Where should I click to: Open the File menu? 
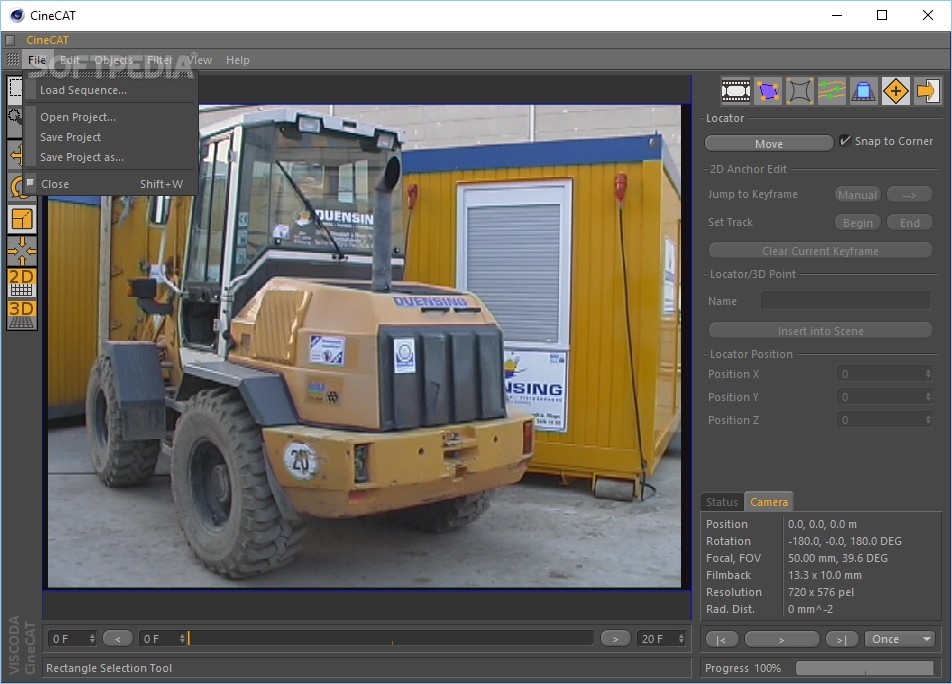pos(37,59)
